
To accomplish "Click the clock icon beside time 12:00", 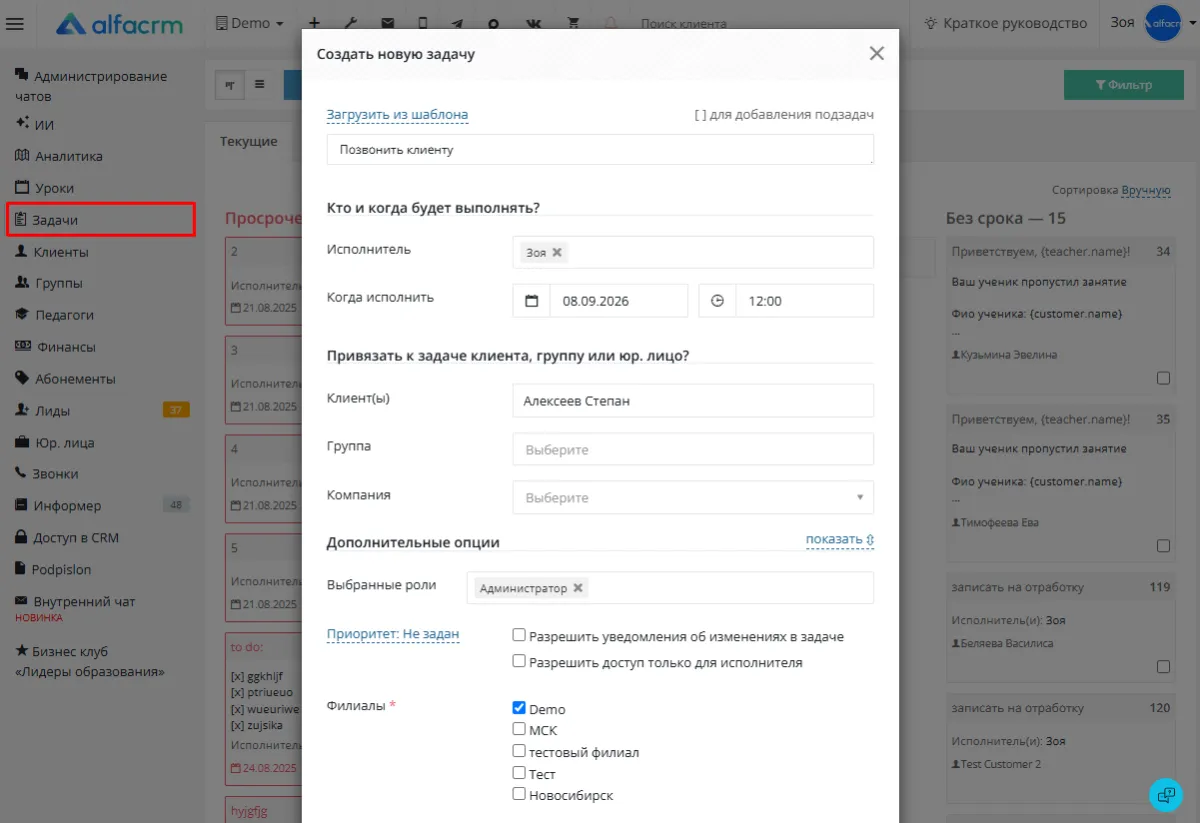I will [x=717, y=301].
